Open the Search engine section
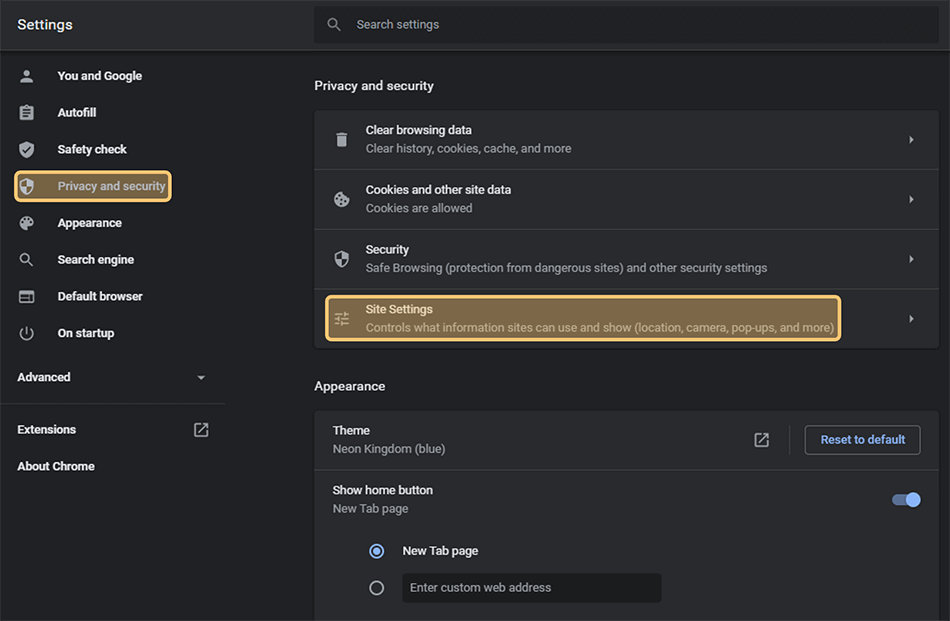Image resolution: width=950 pixels, height=621 pixels. [x=96, y=260]
